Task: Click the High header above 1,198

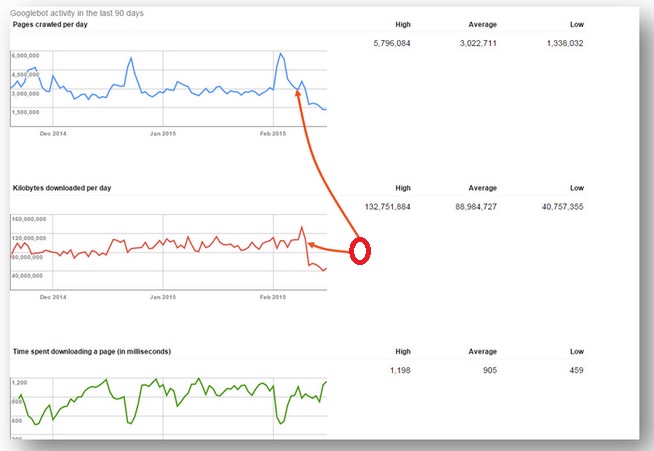Action: tap(403, 351)
